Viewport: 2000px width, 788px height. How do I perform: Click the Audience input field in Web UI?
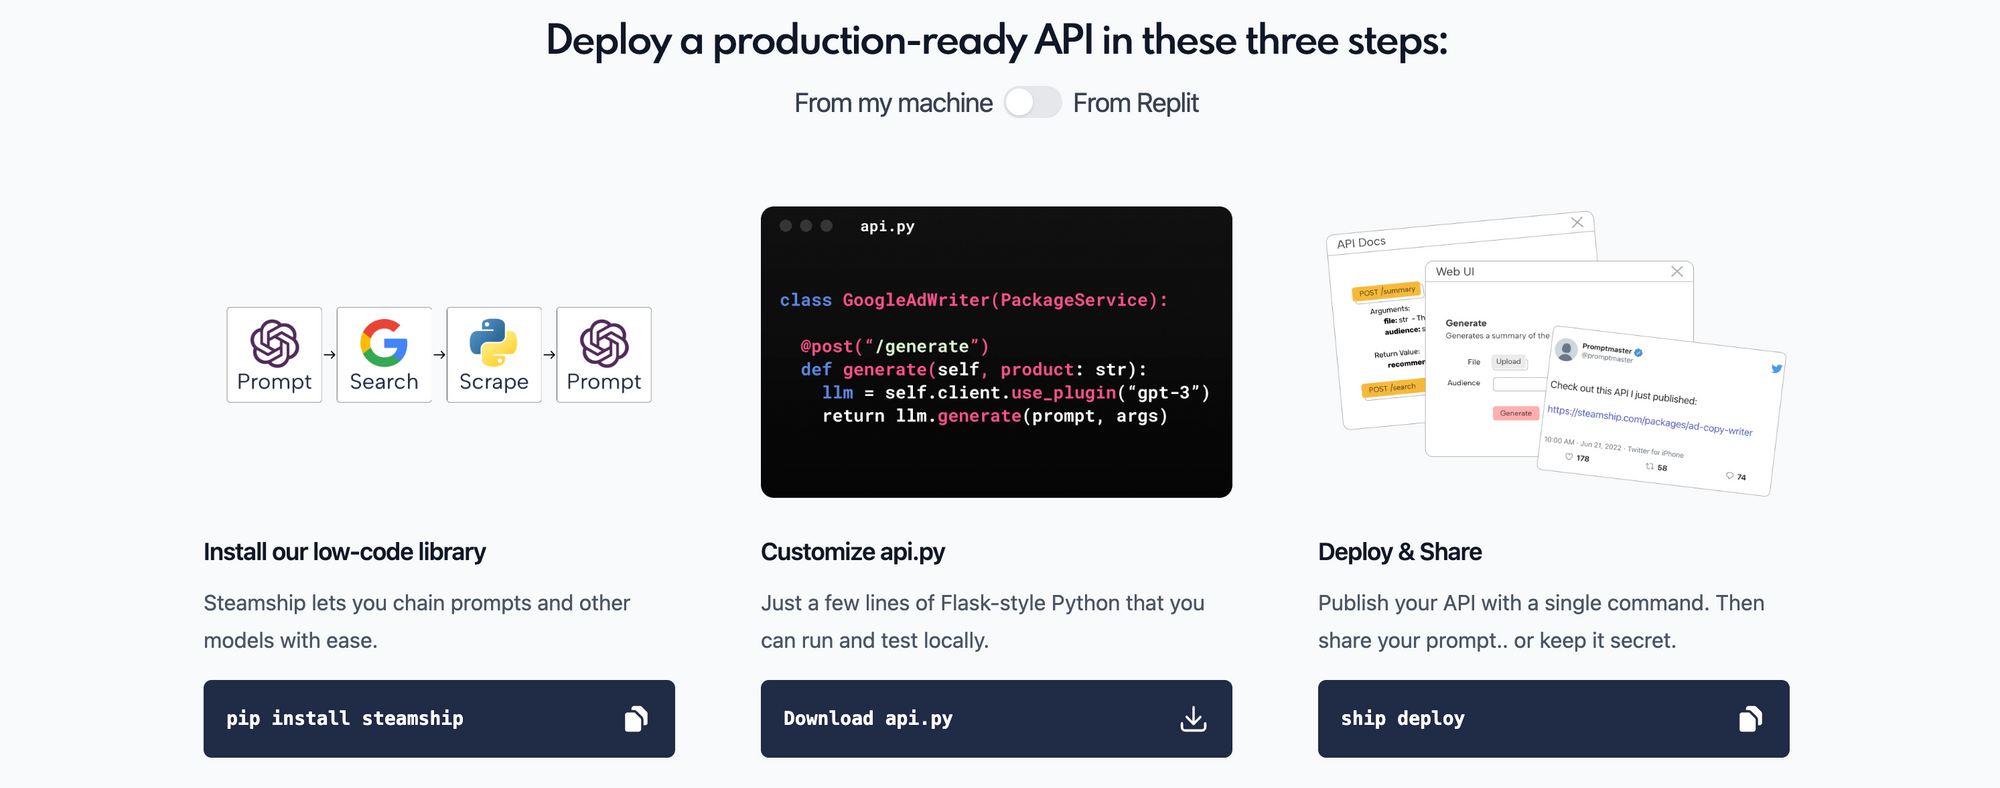click(x=1519, y=384)
